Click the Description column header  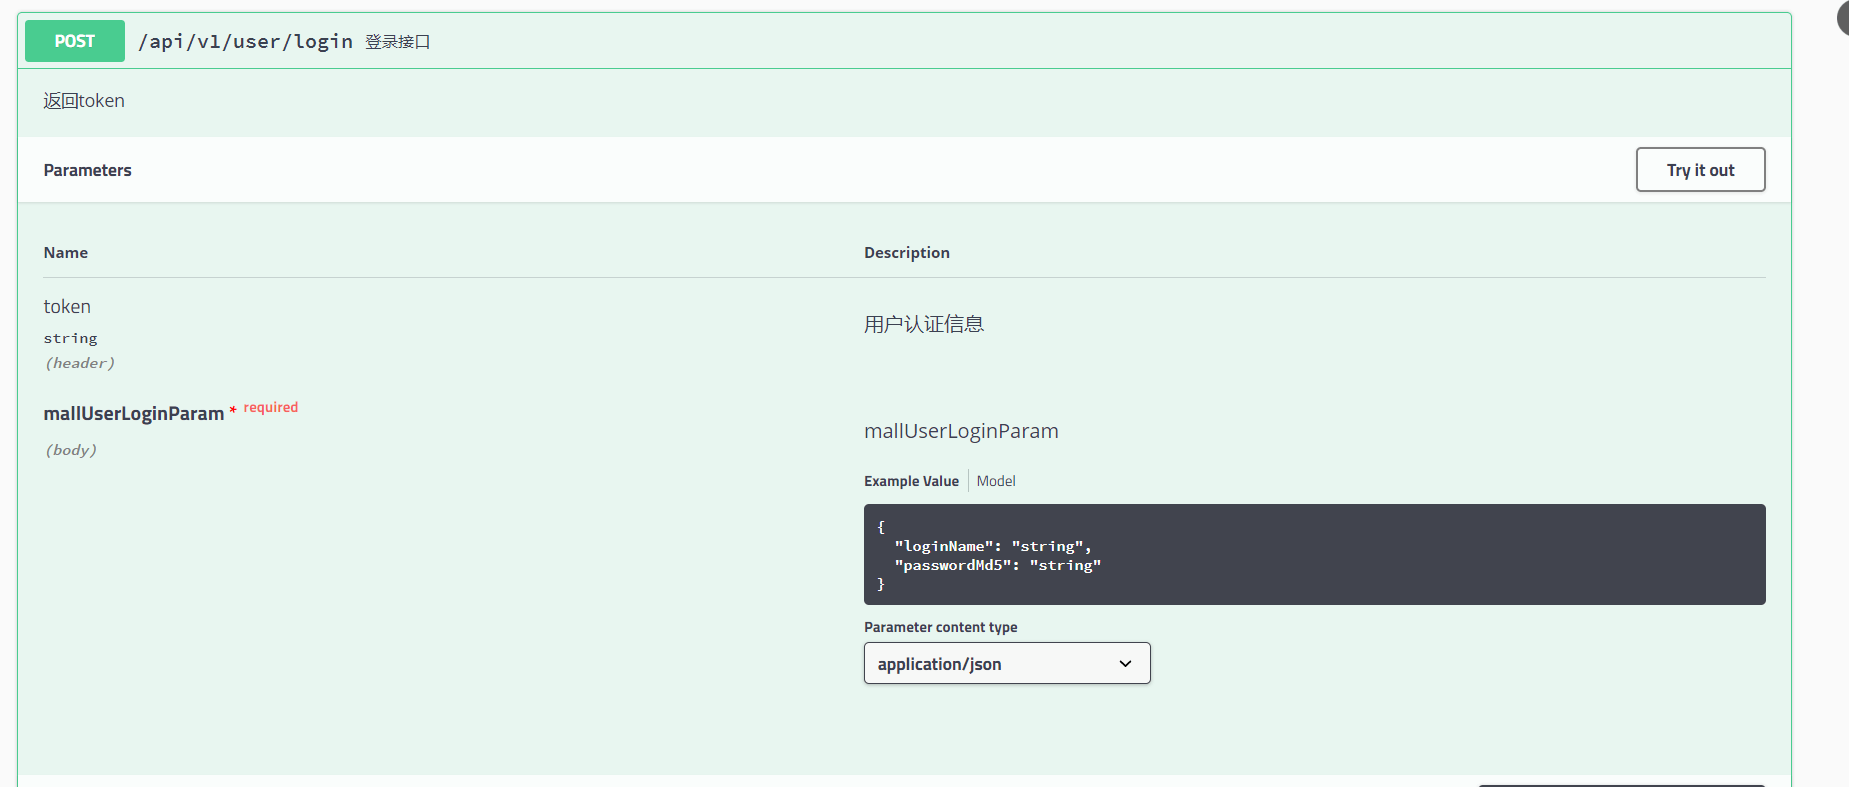pyautogui.click(x=907, y=253)
